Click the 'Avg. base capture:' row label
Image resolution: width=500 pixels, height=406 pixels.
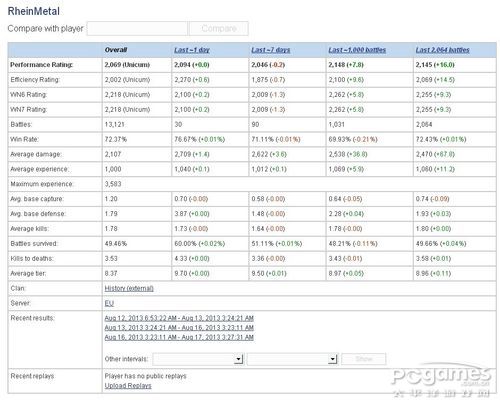click(37, 199)
